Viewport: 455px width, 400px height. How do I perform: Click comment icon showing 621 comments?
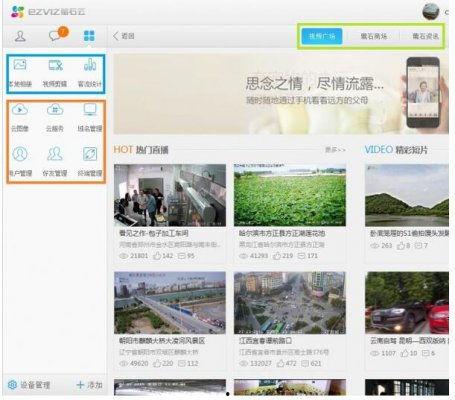306,363
